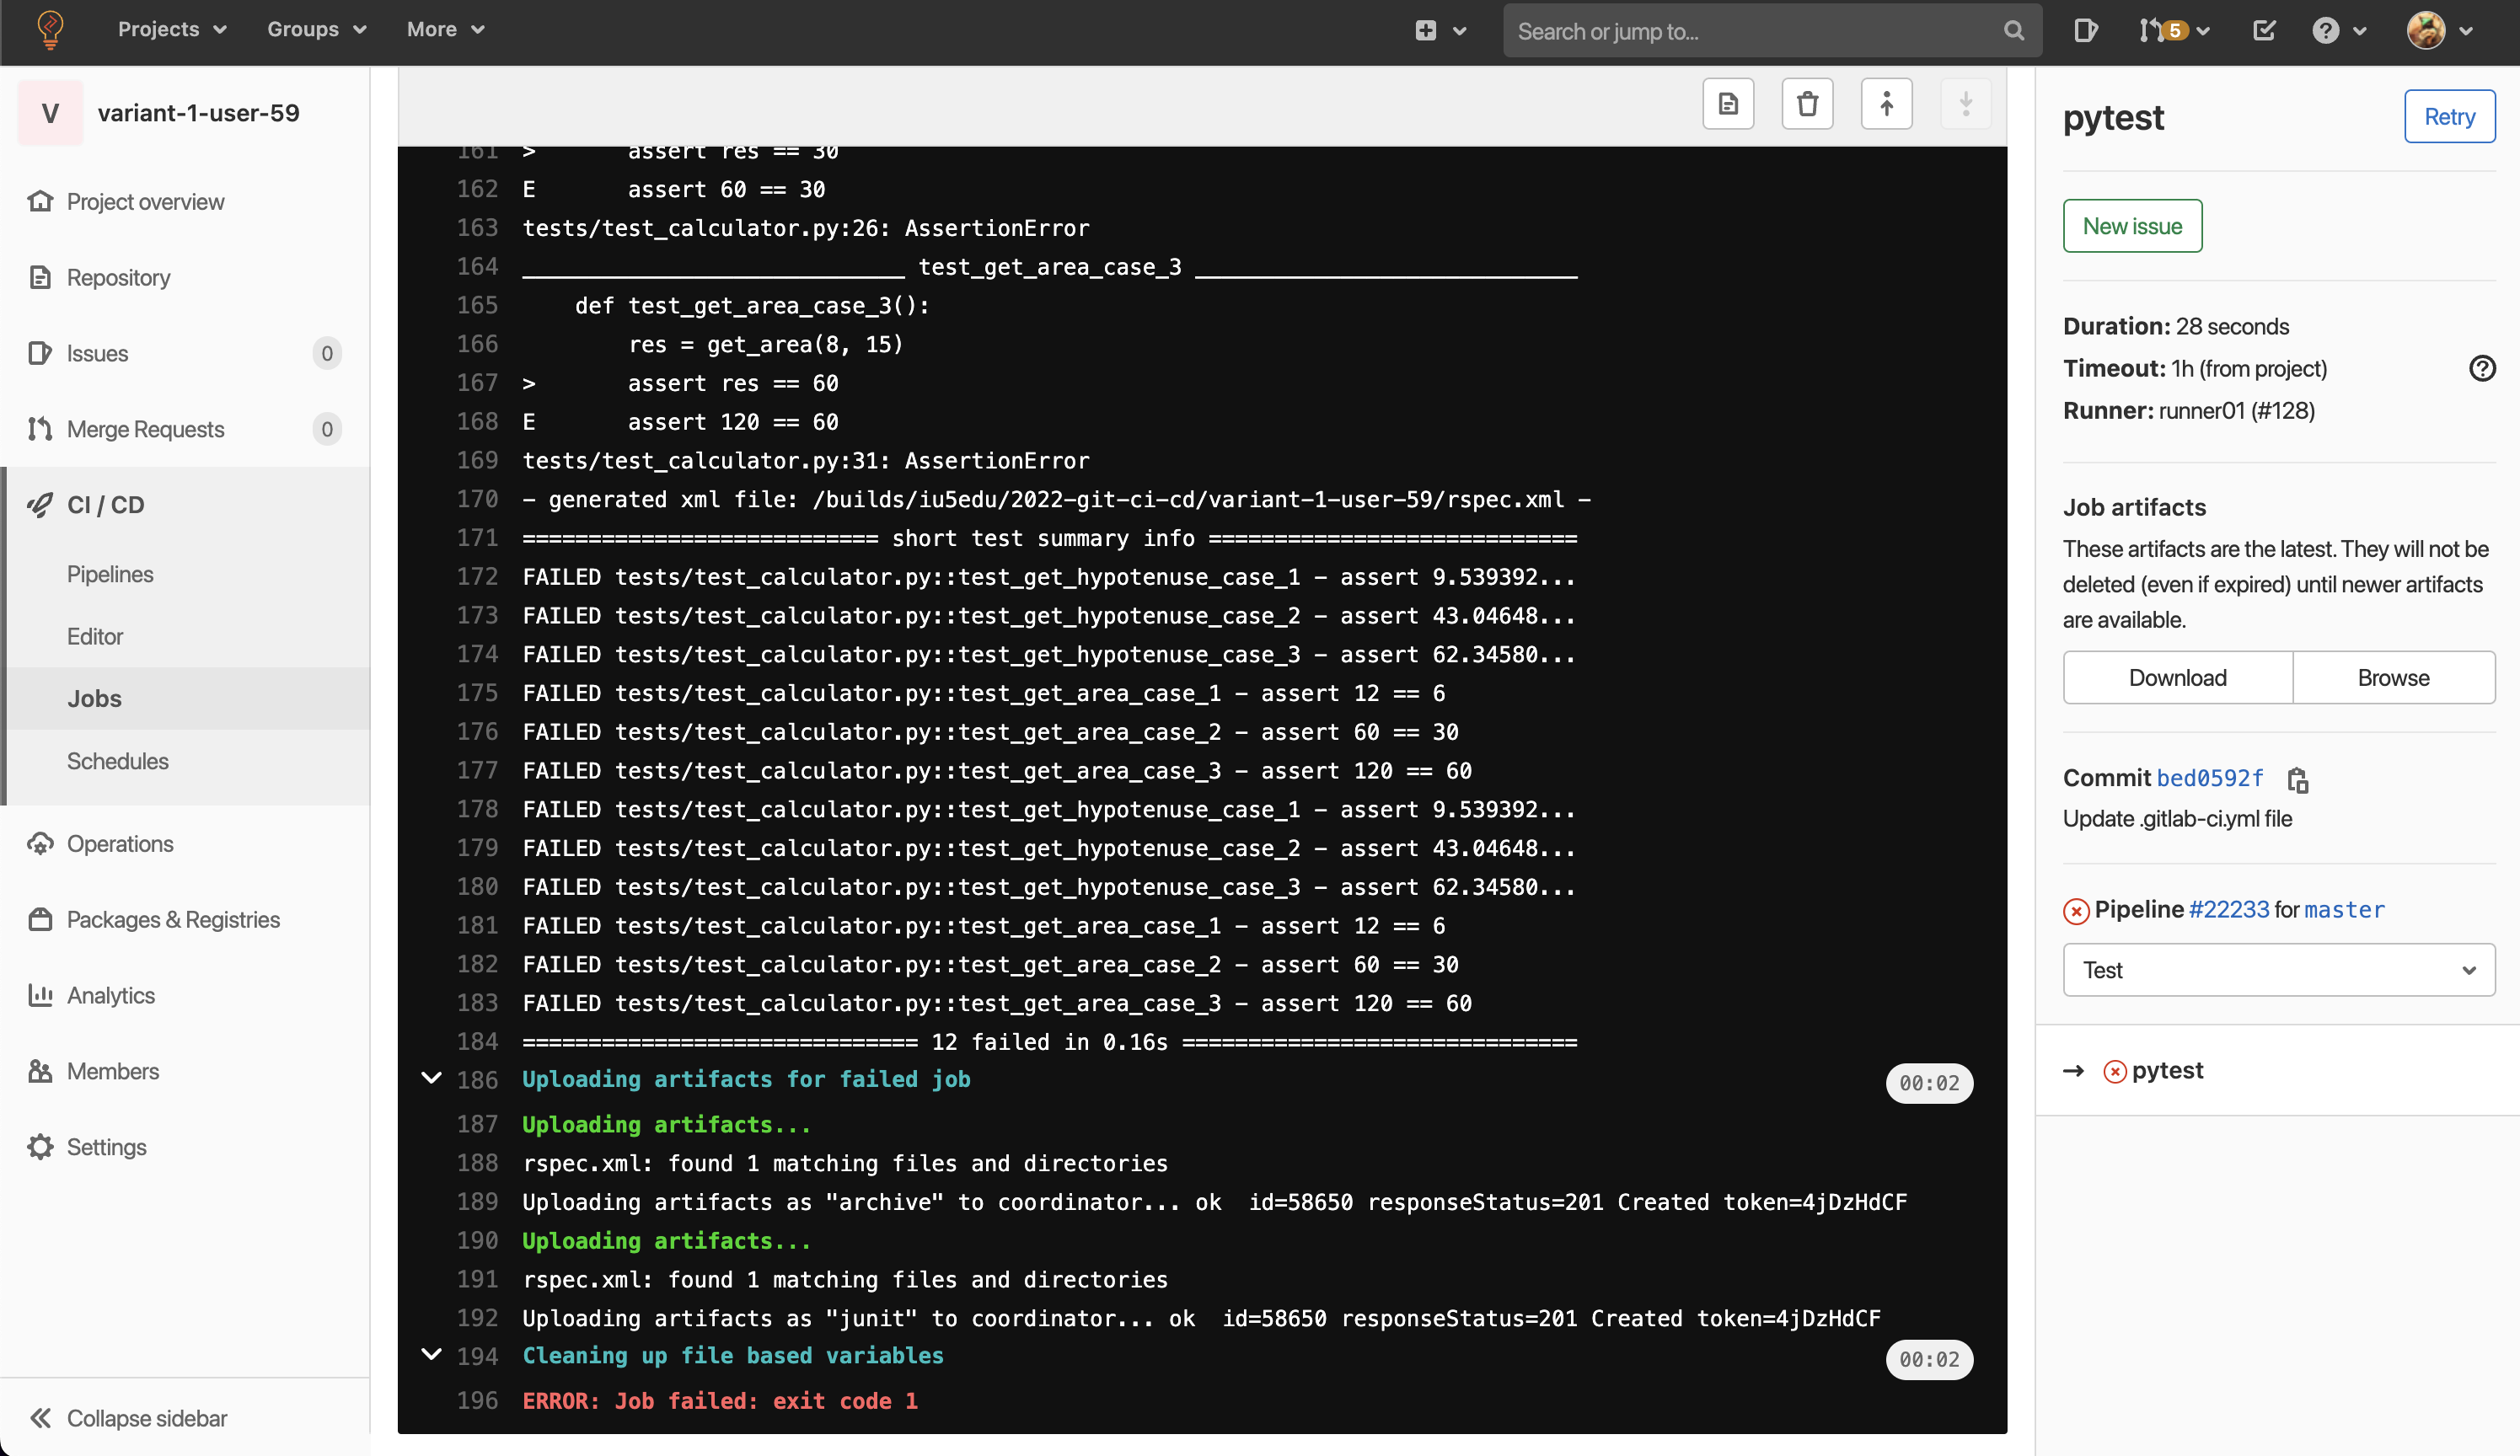Click the Settings gear icon in sidebar

[40, 1147]
